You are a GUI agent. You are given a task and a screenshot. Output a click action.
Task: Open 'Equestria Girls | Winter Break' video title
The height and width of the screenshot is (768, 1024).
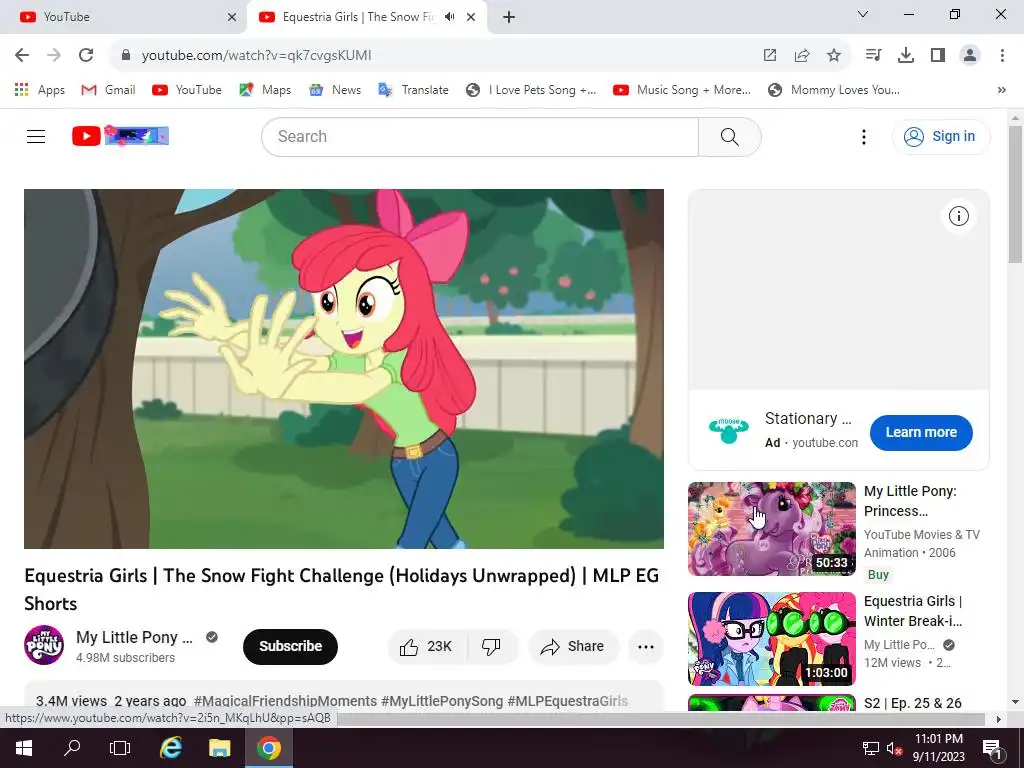(x=913, y=611)
